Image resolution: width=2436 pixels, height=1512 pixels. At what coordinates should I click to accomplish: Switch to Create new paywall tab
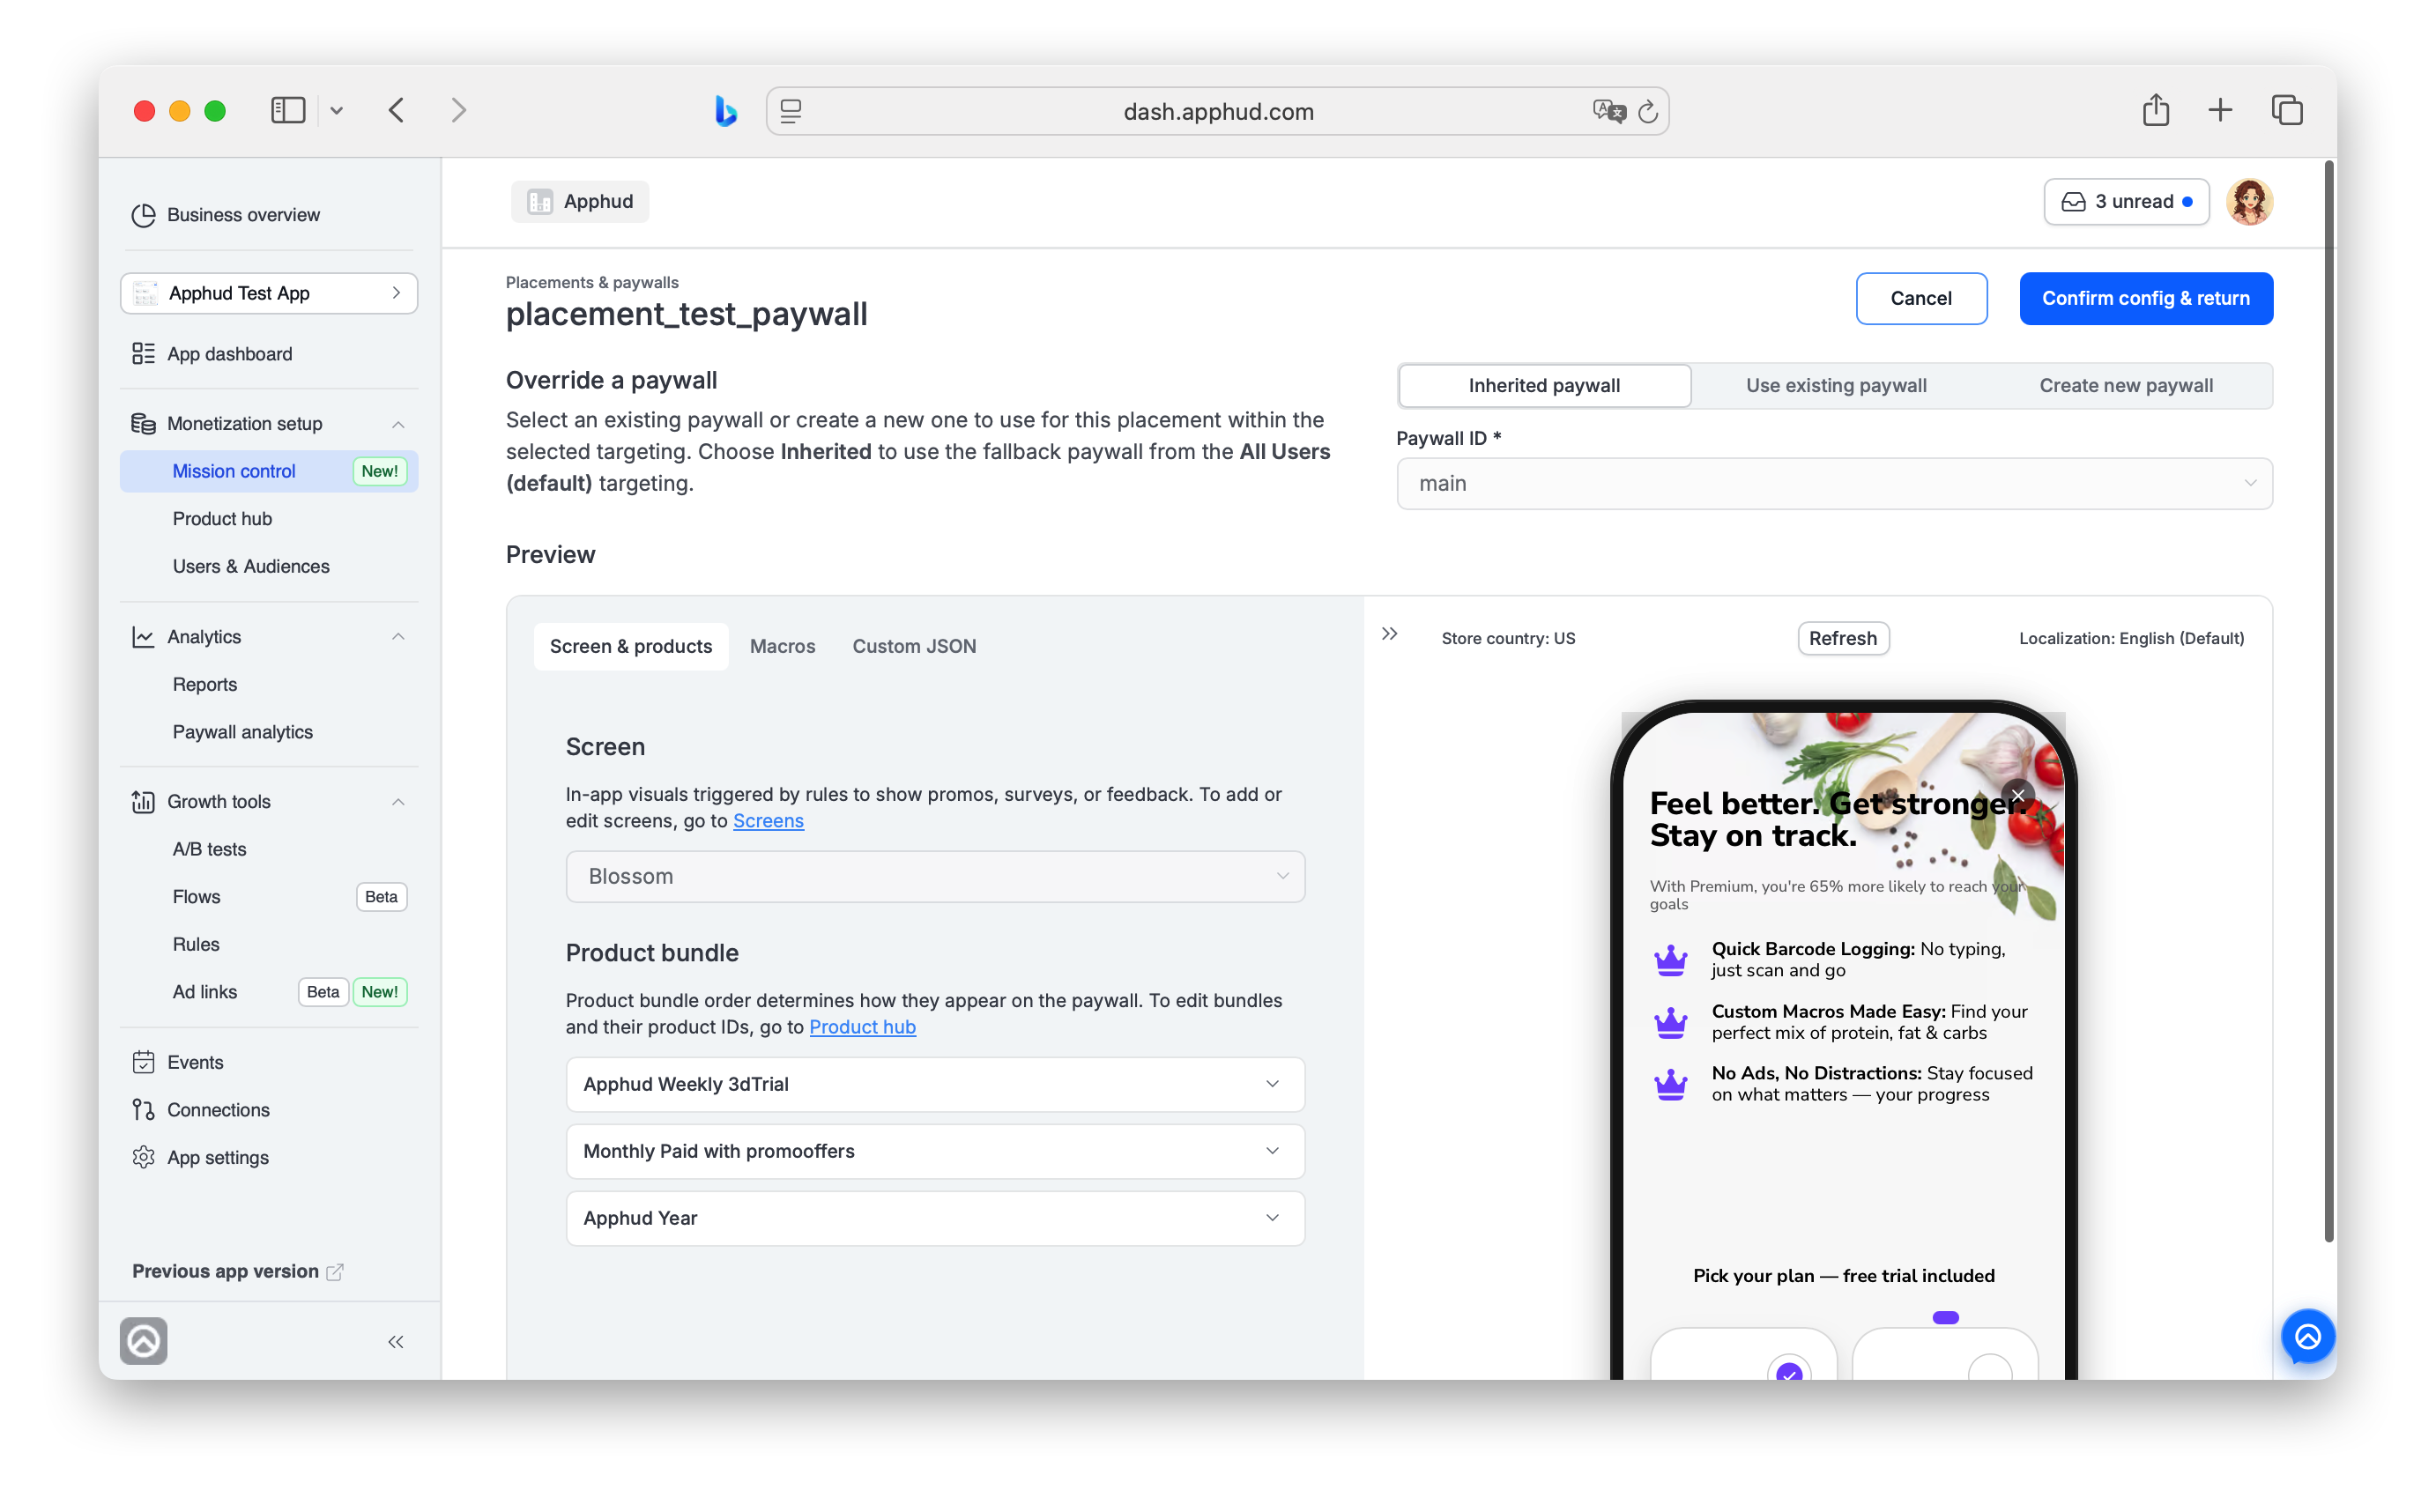pos(2126,386)
